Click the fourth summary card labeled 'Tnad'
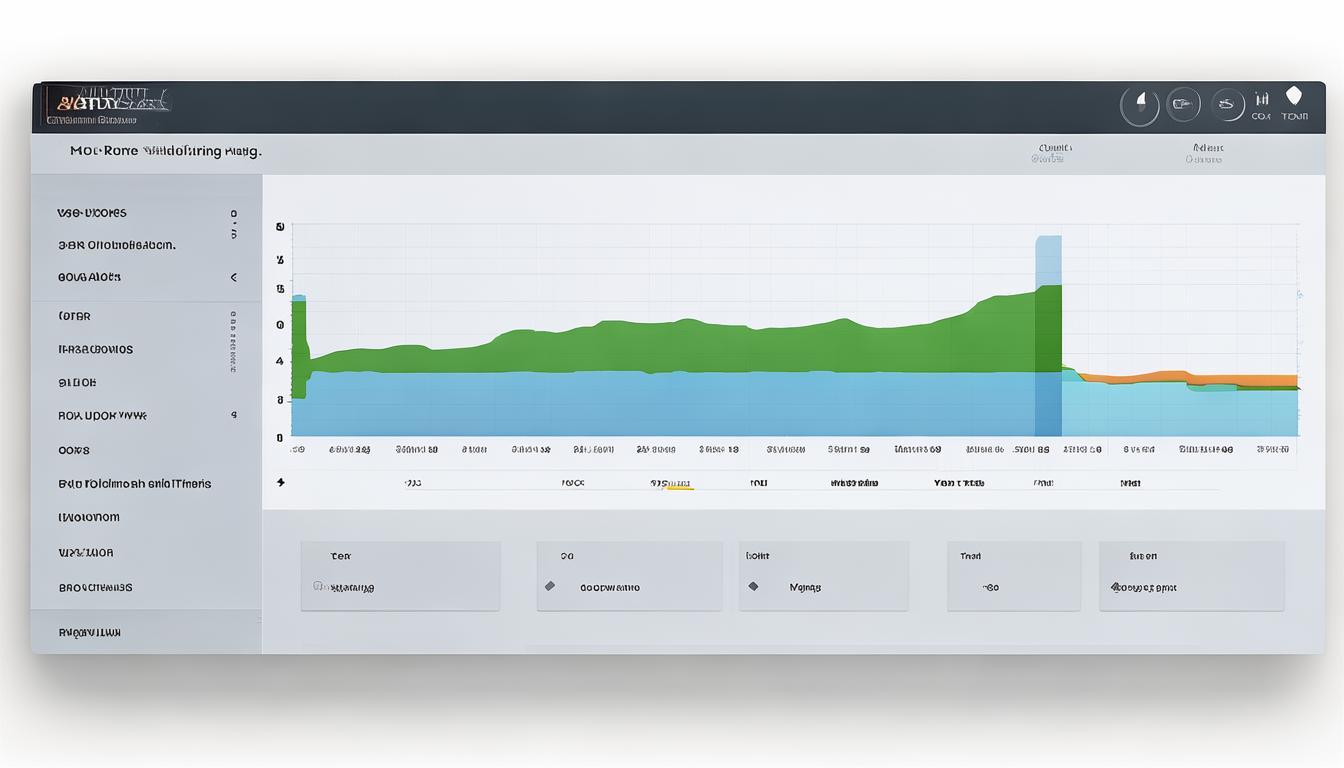This screenshot has width=1344, height=768. pos(1013,575)
